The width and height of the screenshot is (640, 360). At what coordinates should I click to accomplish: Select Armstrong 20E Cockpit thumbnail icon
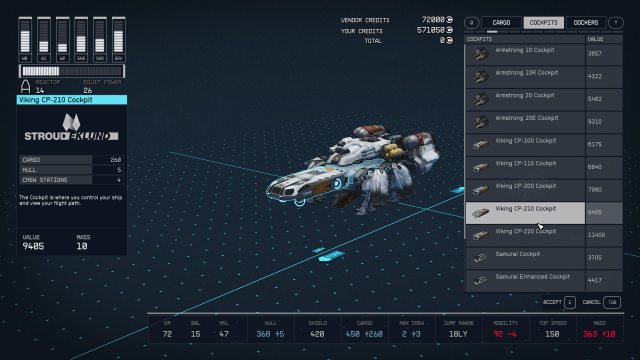(481, 122)
